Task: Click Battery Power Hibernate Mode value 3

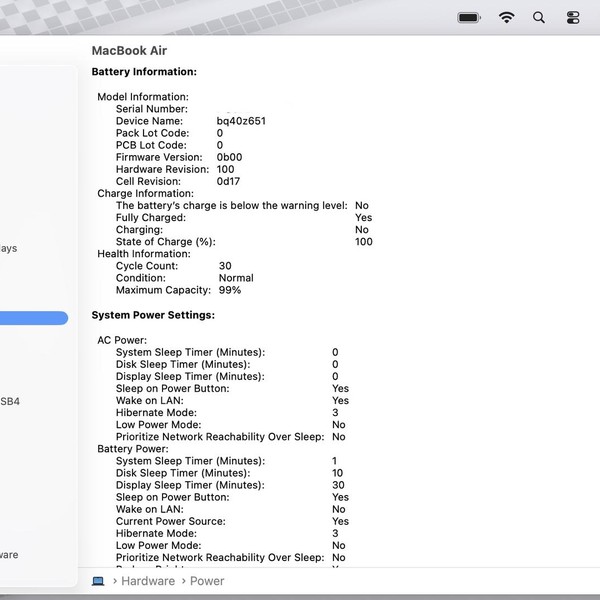Action: point(335,533)
